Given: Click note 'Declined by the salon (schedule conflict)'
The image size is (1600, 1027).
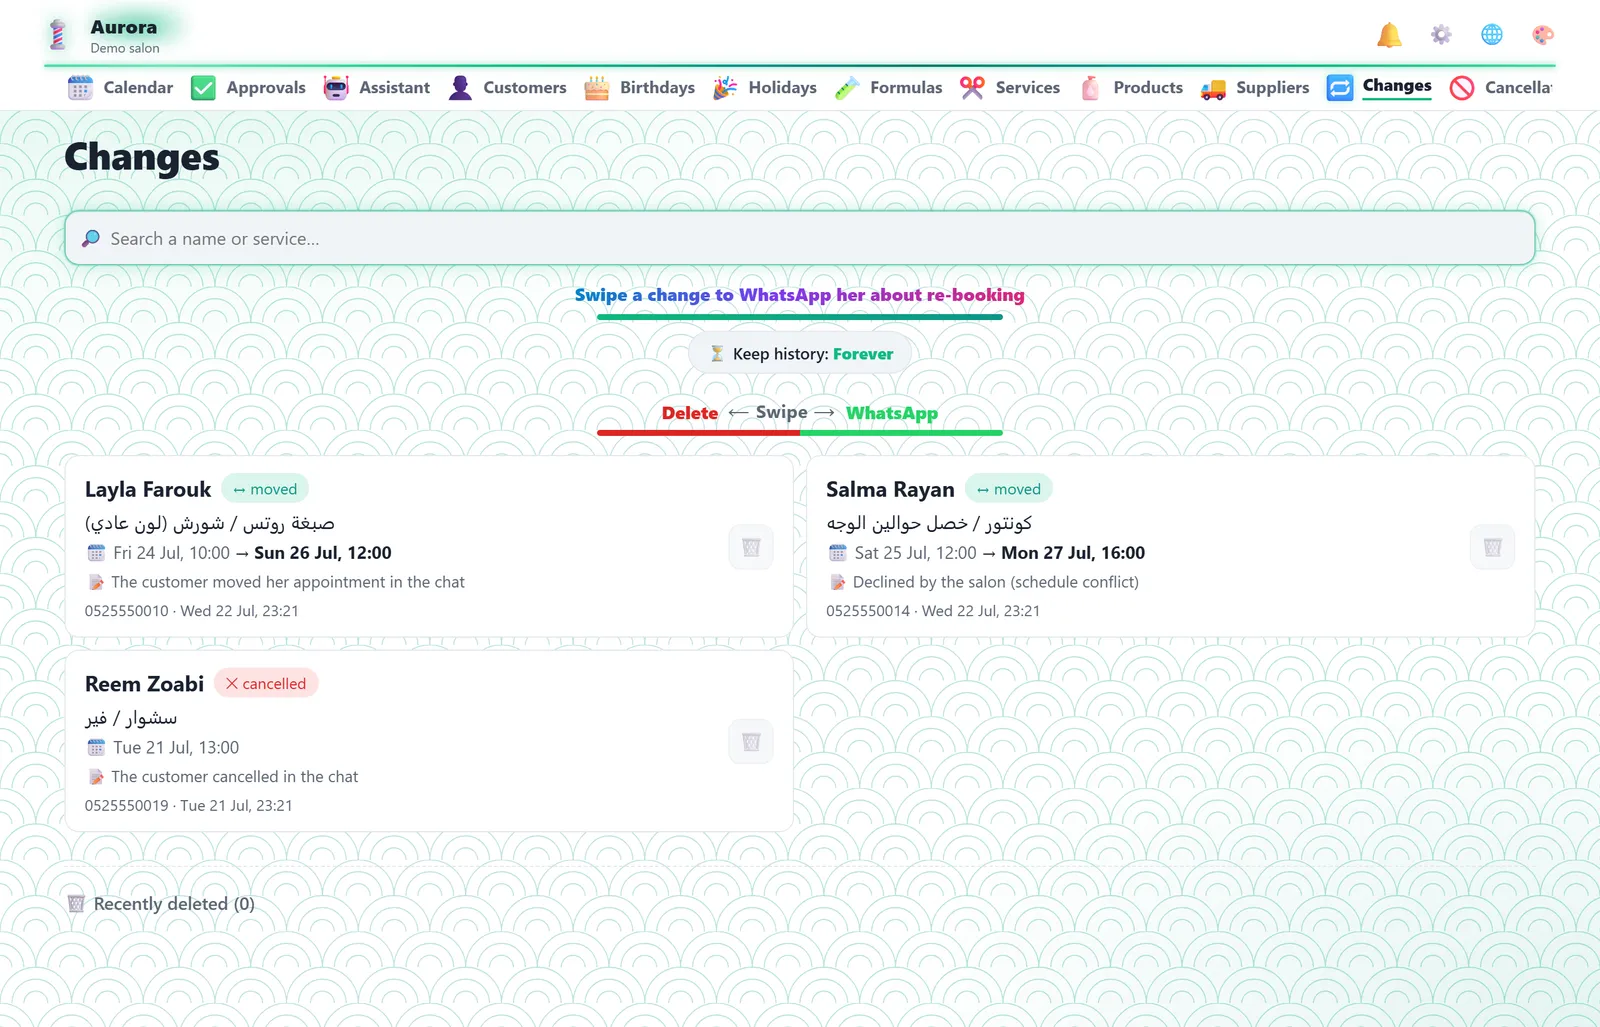Looking at the screenshot, I should pyautogui.click(x=996, y=582).
